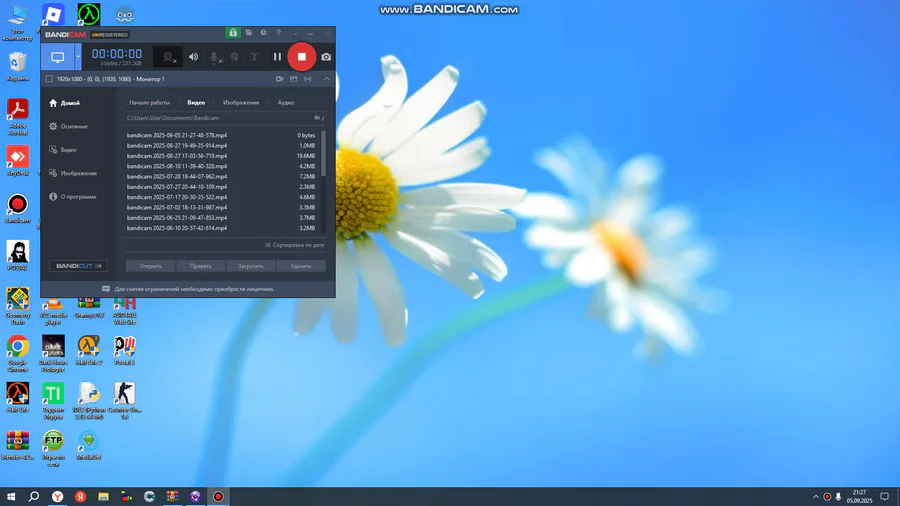Collapse the panel with the up chevron
900x506 pixels.
327,79
